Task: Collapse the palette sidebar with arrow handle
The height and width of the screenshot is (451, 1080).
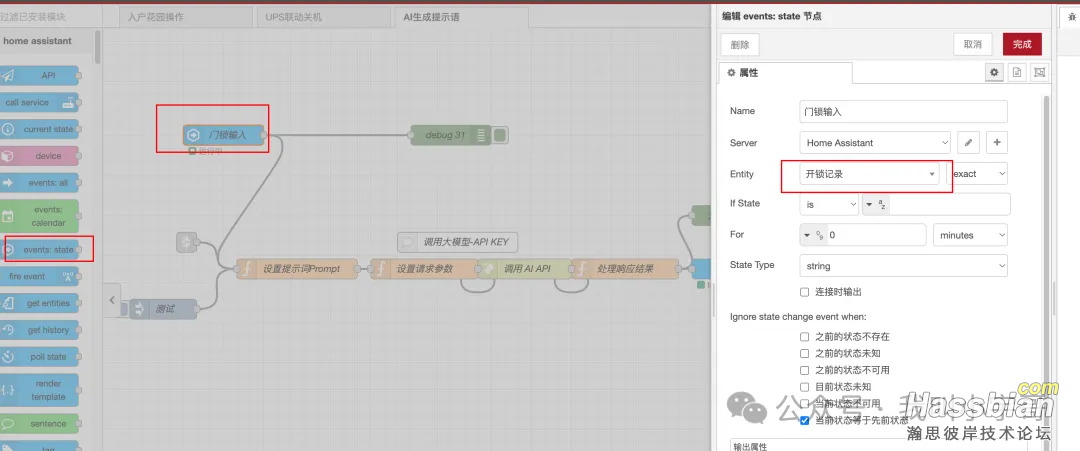Action: [113, 299]
